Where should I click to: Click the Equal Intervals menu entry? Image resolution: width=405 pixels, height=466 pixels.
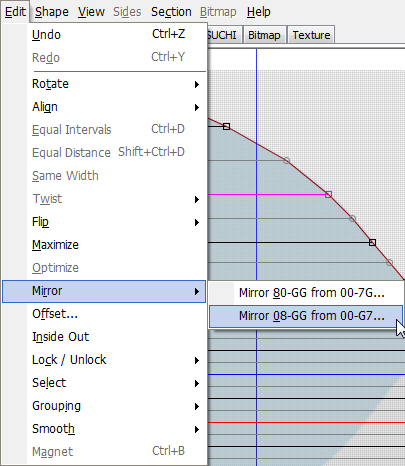click(104, 130)
